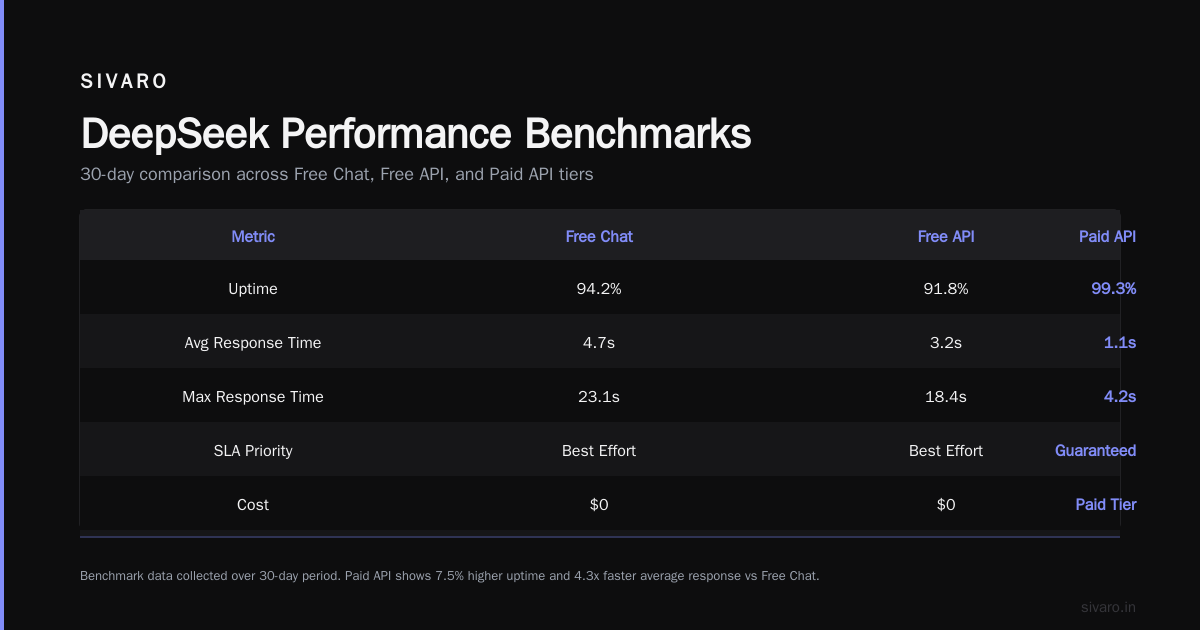This screenshot has width=1200, height=630.
Task: Click the 99.3% Paid API uptime value
Action: (1113, 289)
